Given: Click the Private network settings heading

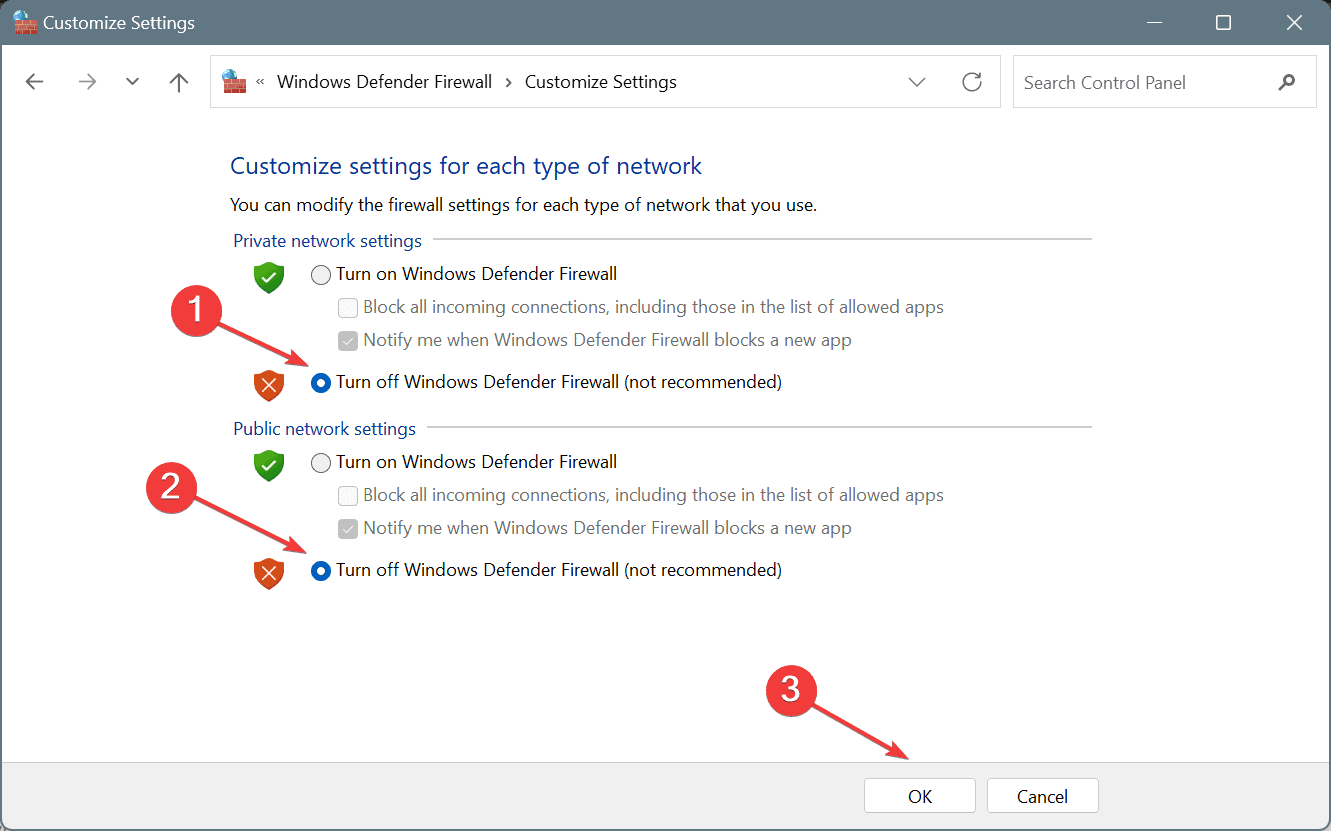Looking at the screenshot, I should 327,241.
